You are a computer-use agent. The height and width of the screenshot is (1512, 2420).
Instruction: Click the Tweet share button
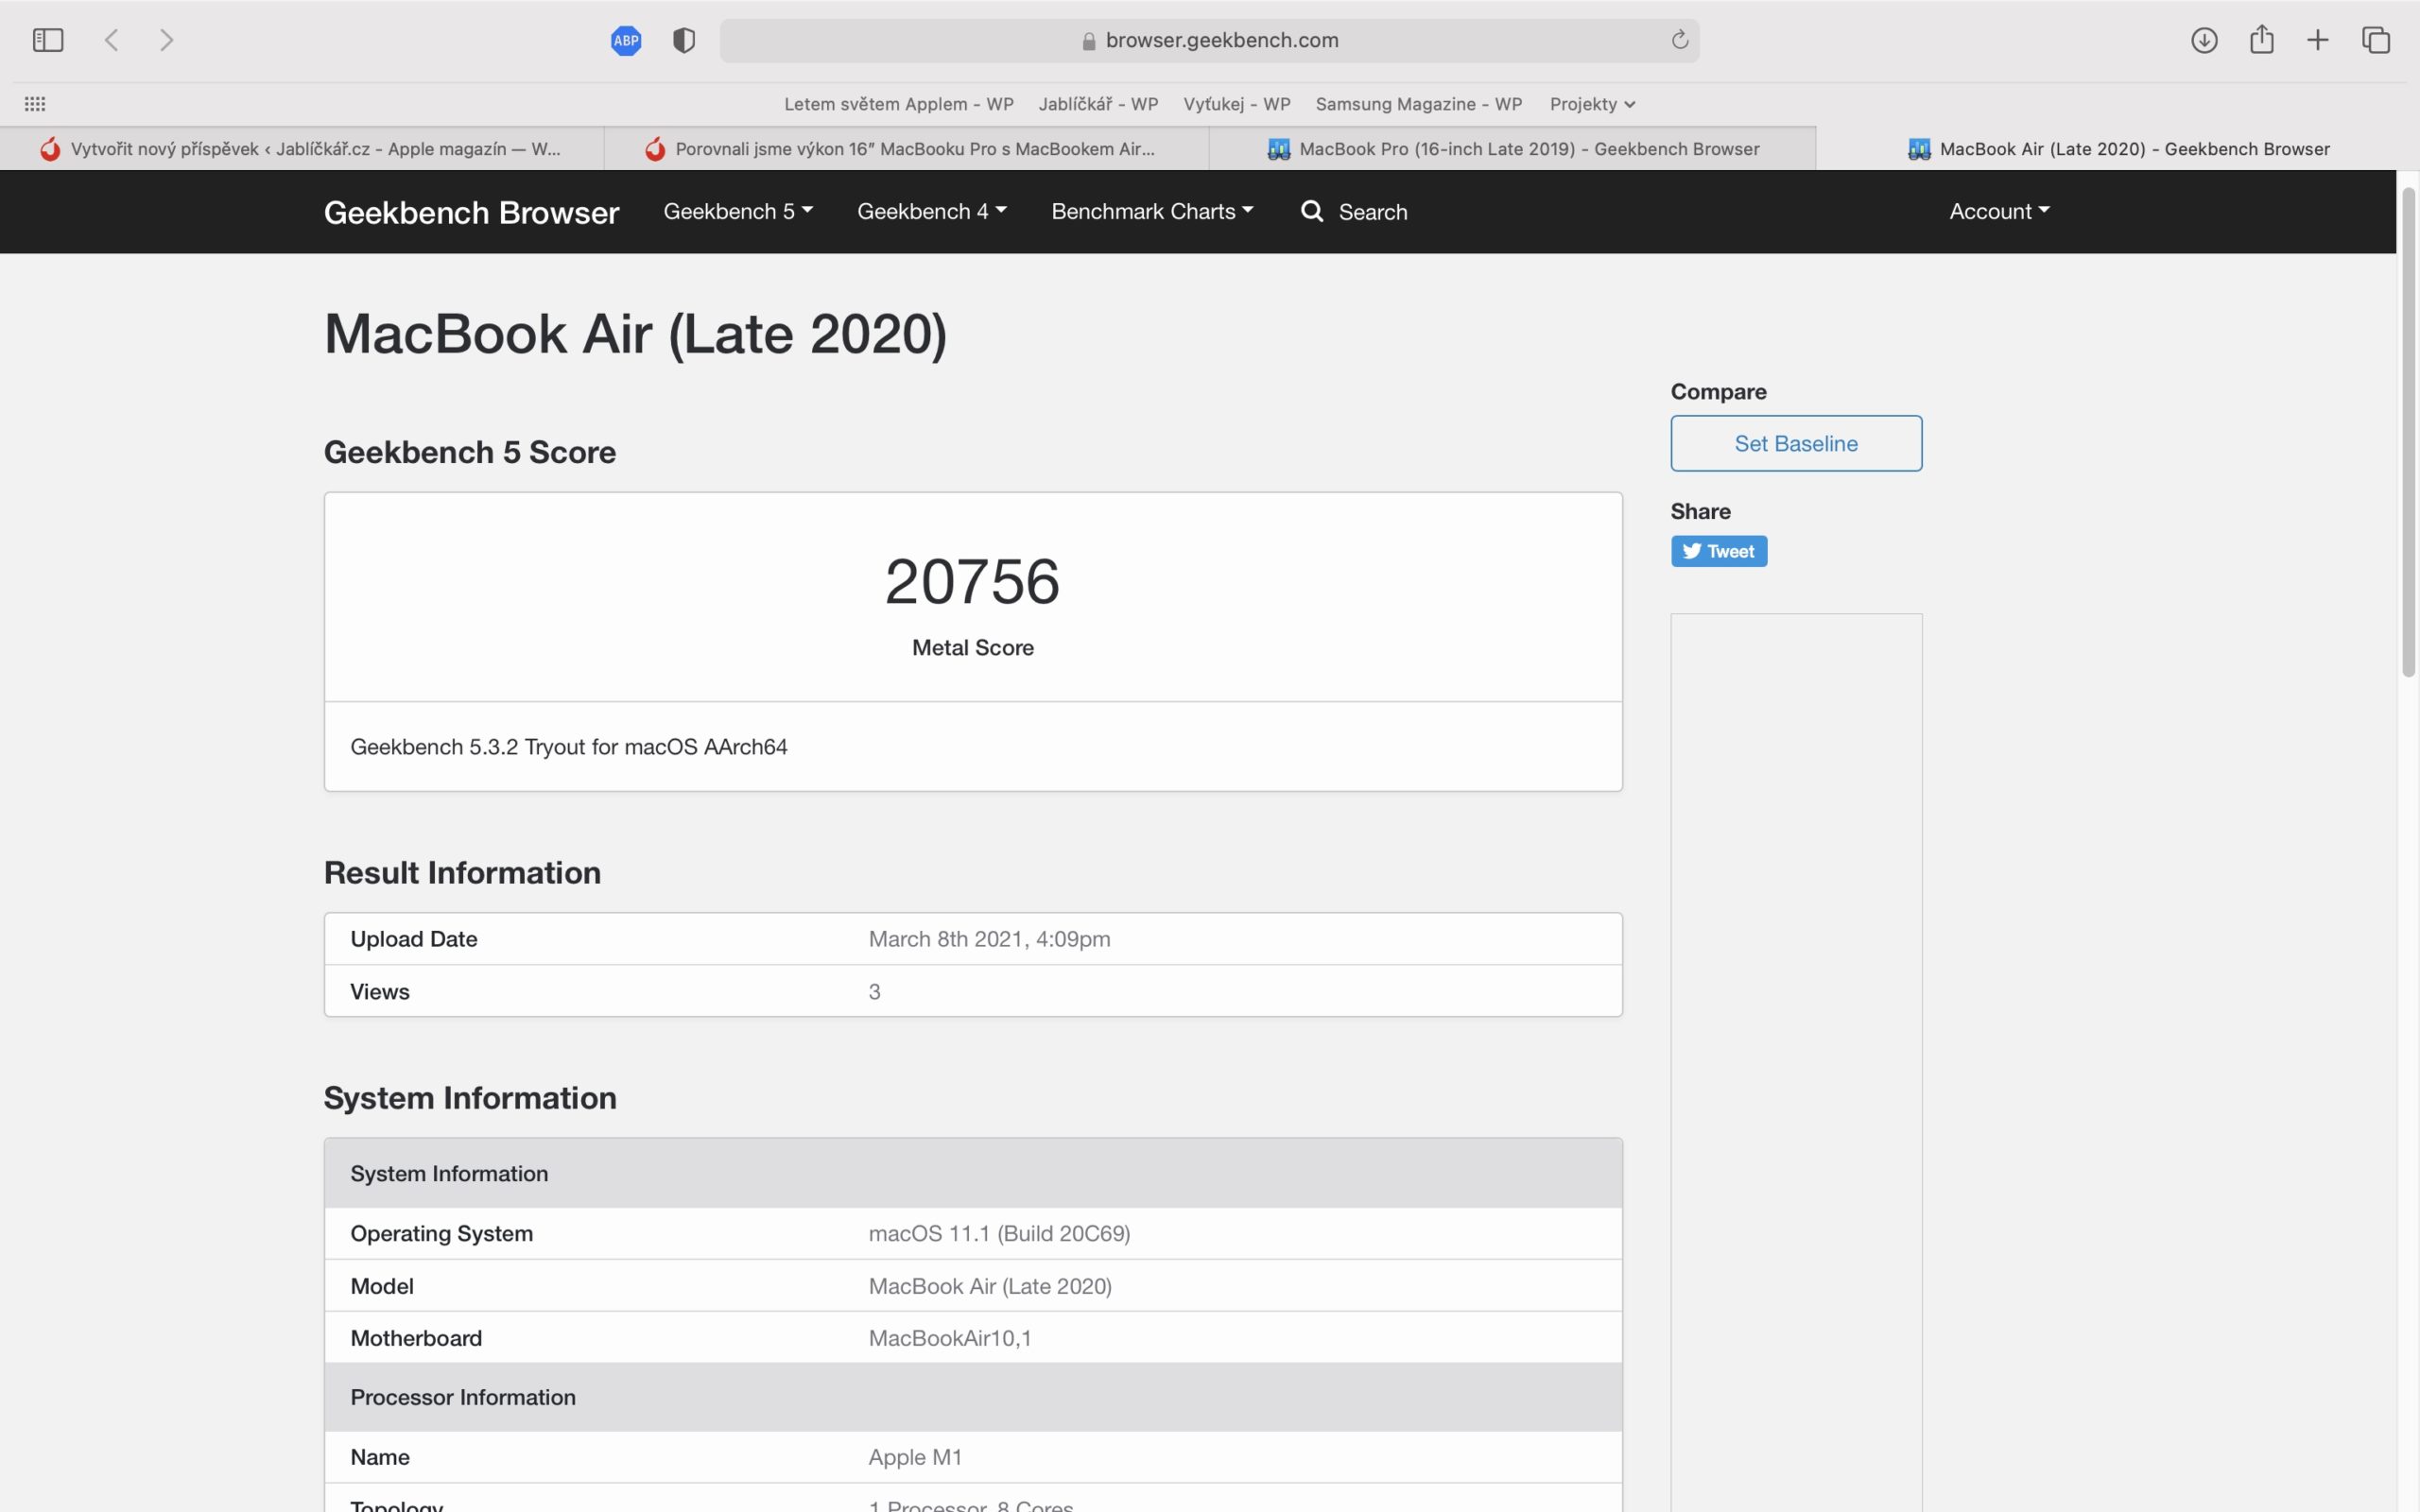1718,551
